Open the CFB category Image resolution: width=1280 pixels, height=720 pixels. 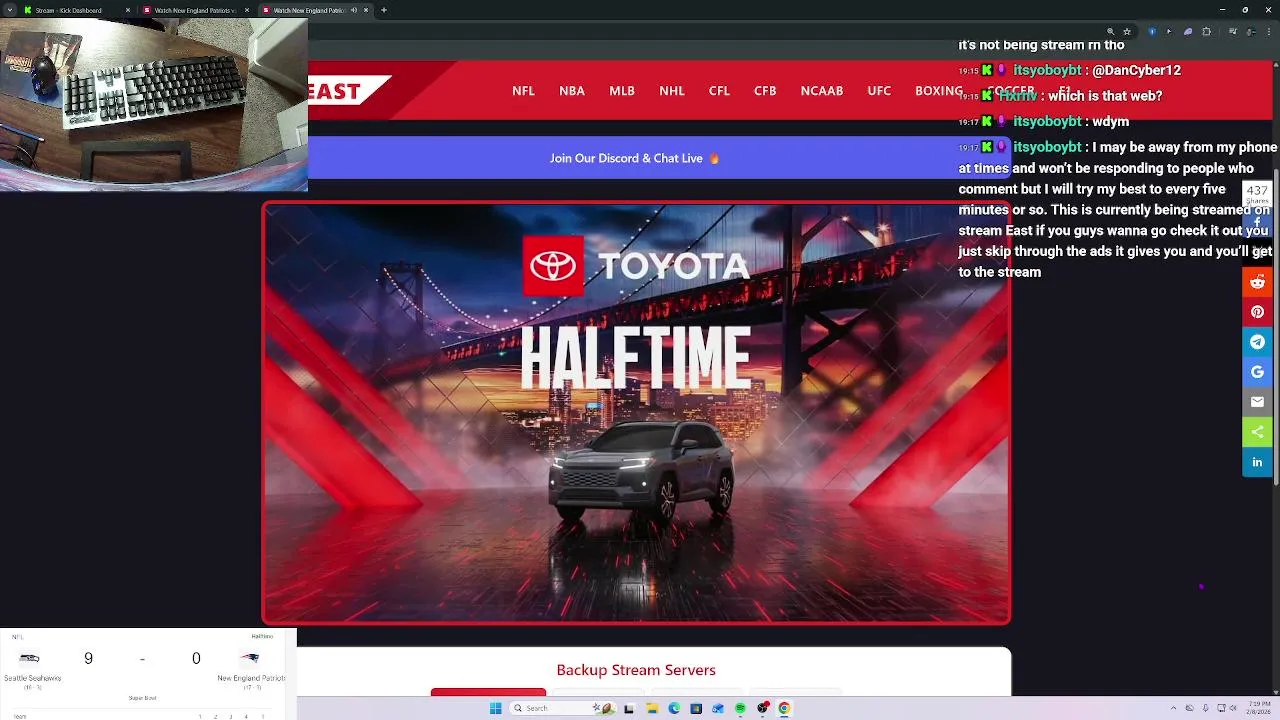click(765, 91)
